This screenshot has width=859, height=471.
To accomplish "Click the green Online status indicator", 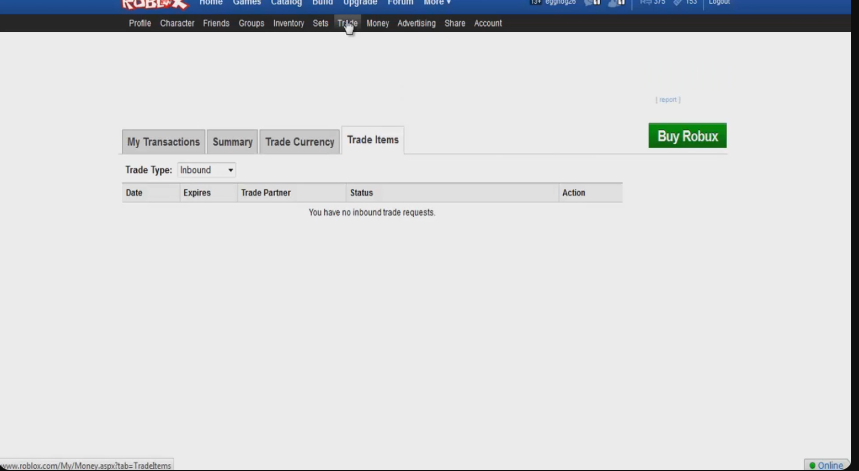I will coord(825,465).
